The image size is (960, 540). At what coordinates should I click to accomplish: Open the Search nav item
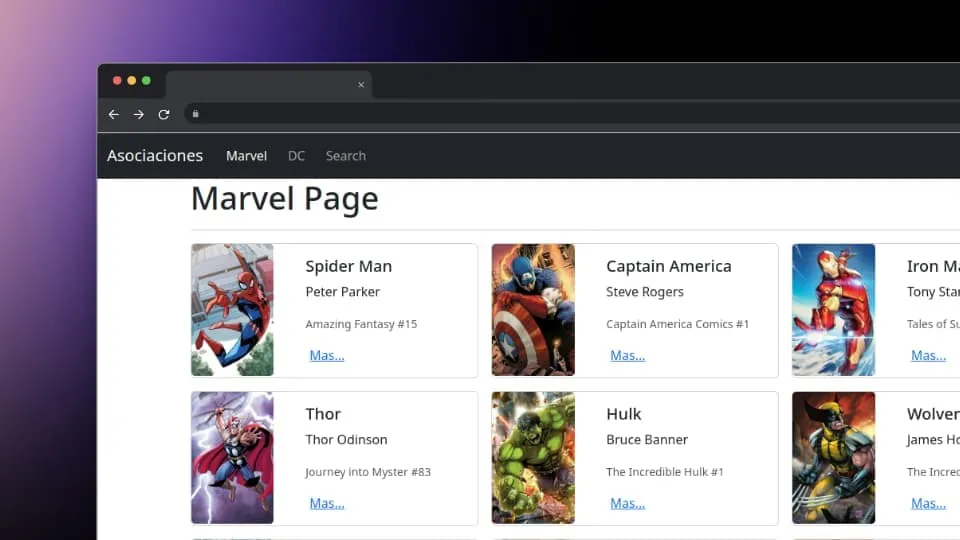(346, 156)
